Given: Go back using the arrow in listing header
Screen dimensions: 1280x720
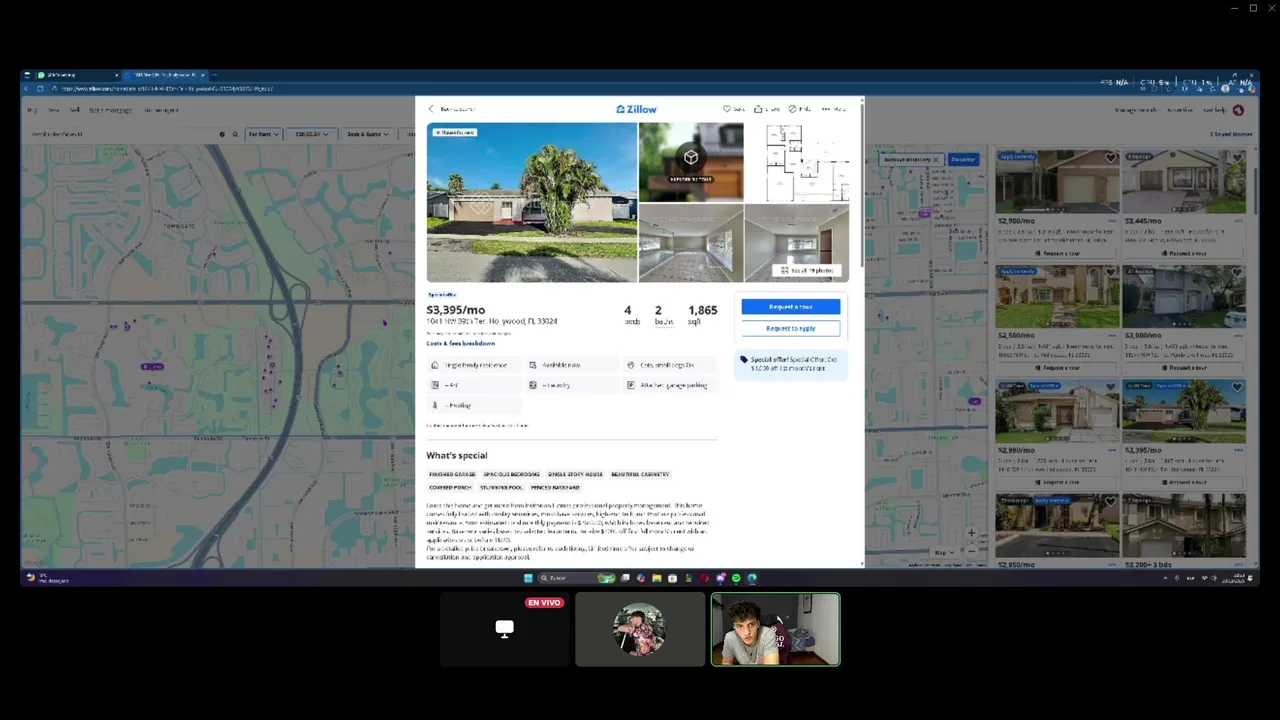Looking at the screenshot, I should [x=431, y=109].
